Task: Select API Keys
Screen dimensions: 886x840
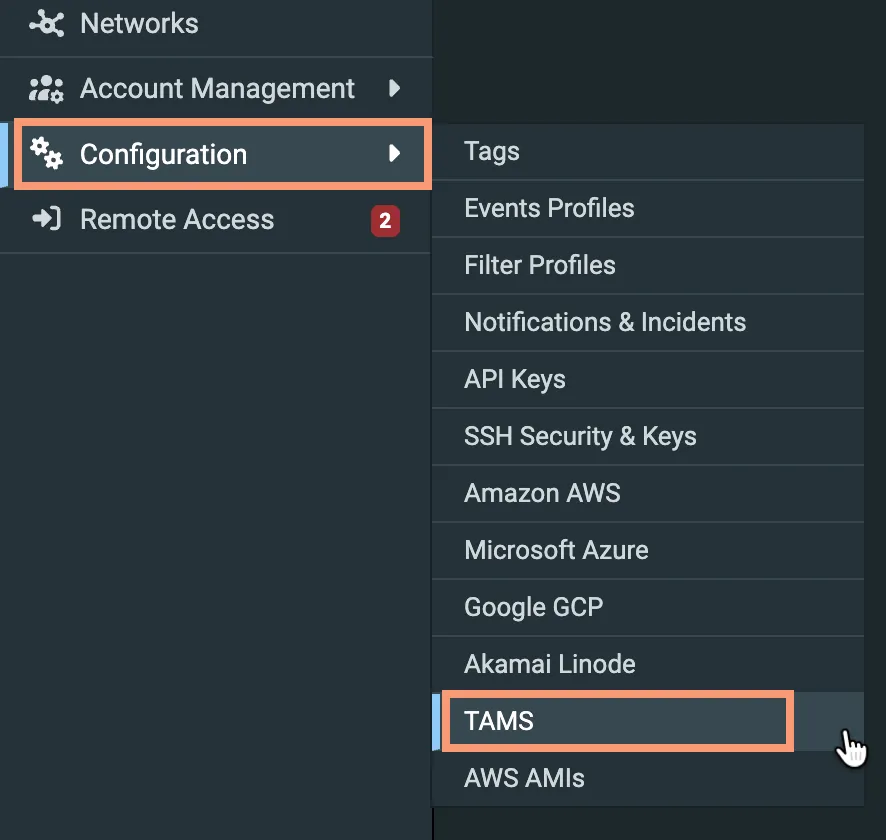Action: 648,380
